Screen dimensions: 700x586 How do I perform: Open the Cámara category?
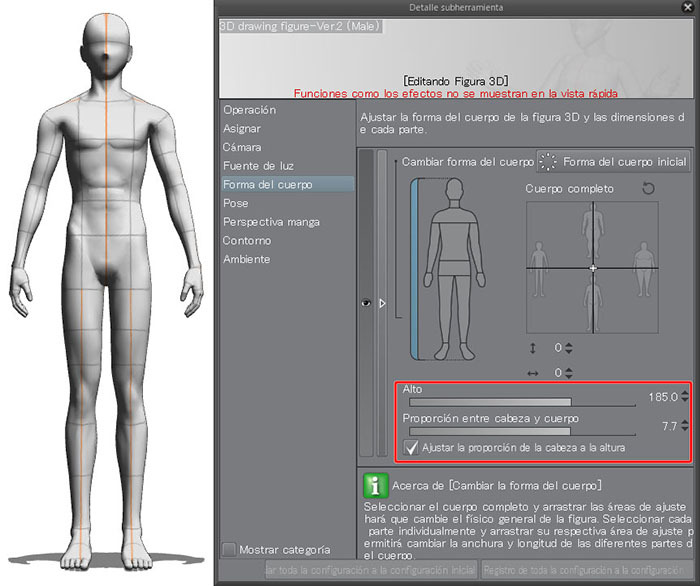point(242,147)
